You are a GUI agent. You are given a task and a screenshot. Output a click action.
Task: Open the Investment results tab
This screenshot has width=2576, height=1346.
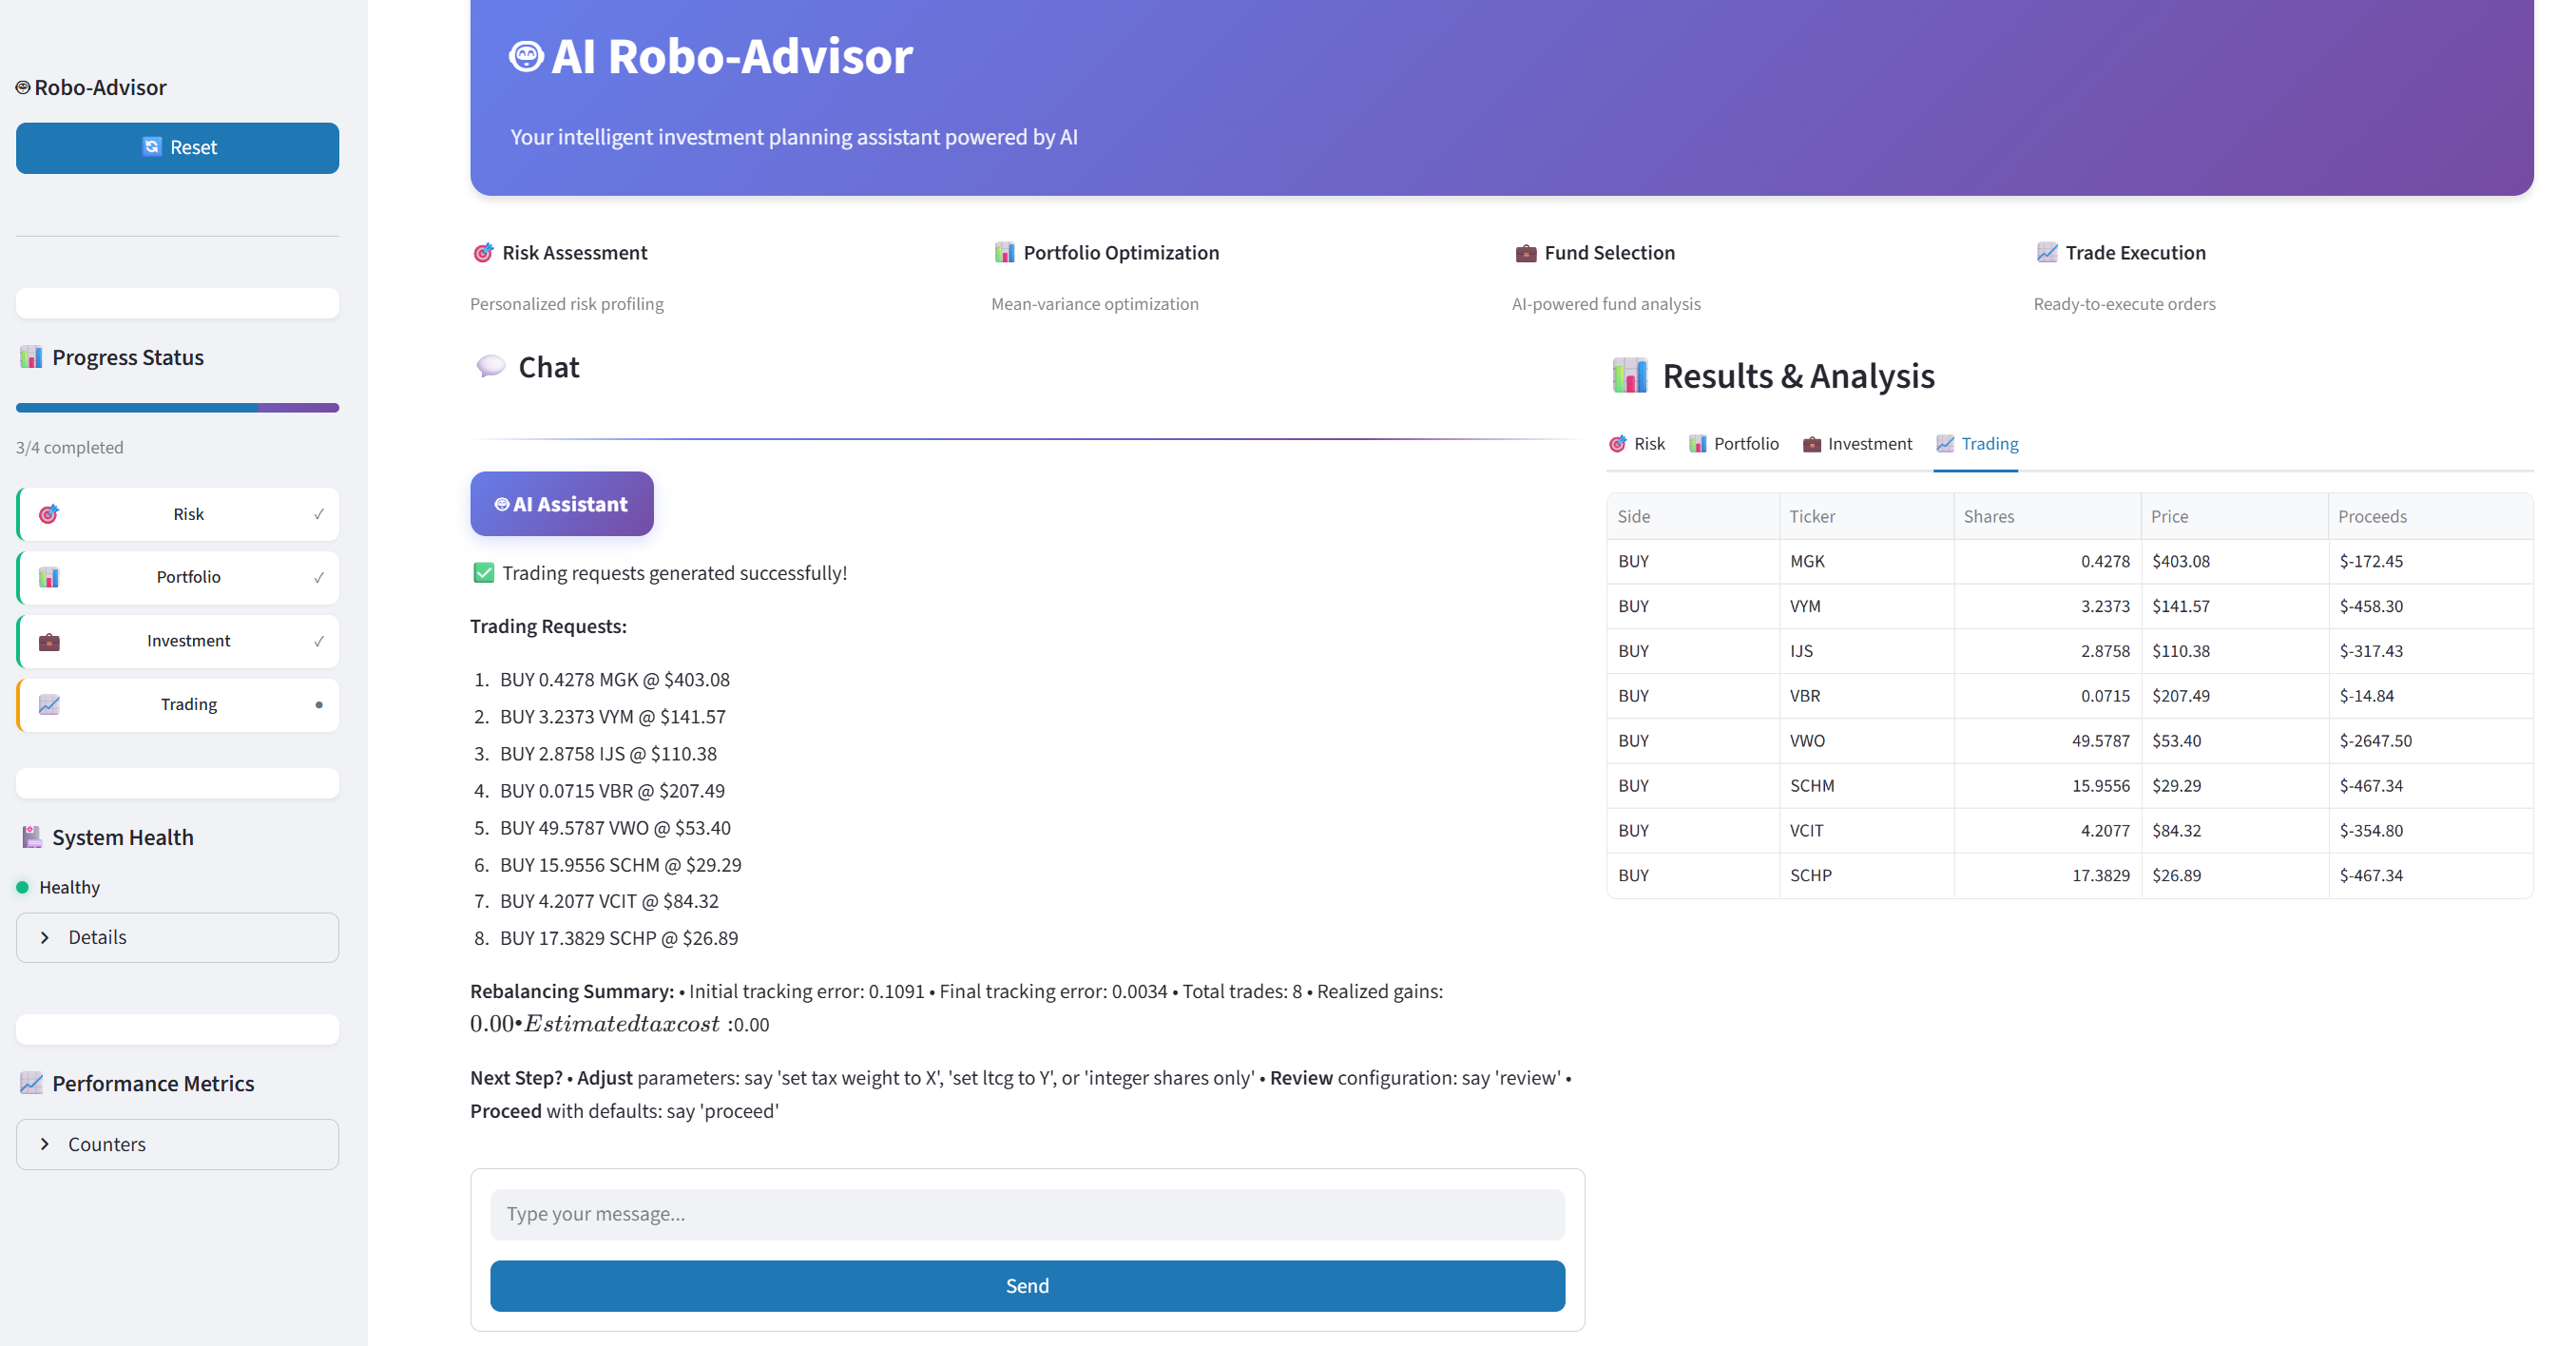click(x=1857, y=444)
